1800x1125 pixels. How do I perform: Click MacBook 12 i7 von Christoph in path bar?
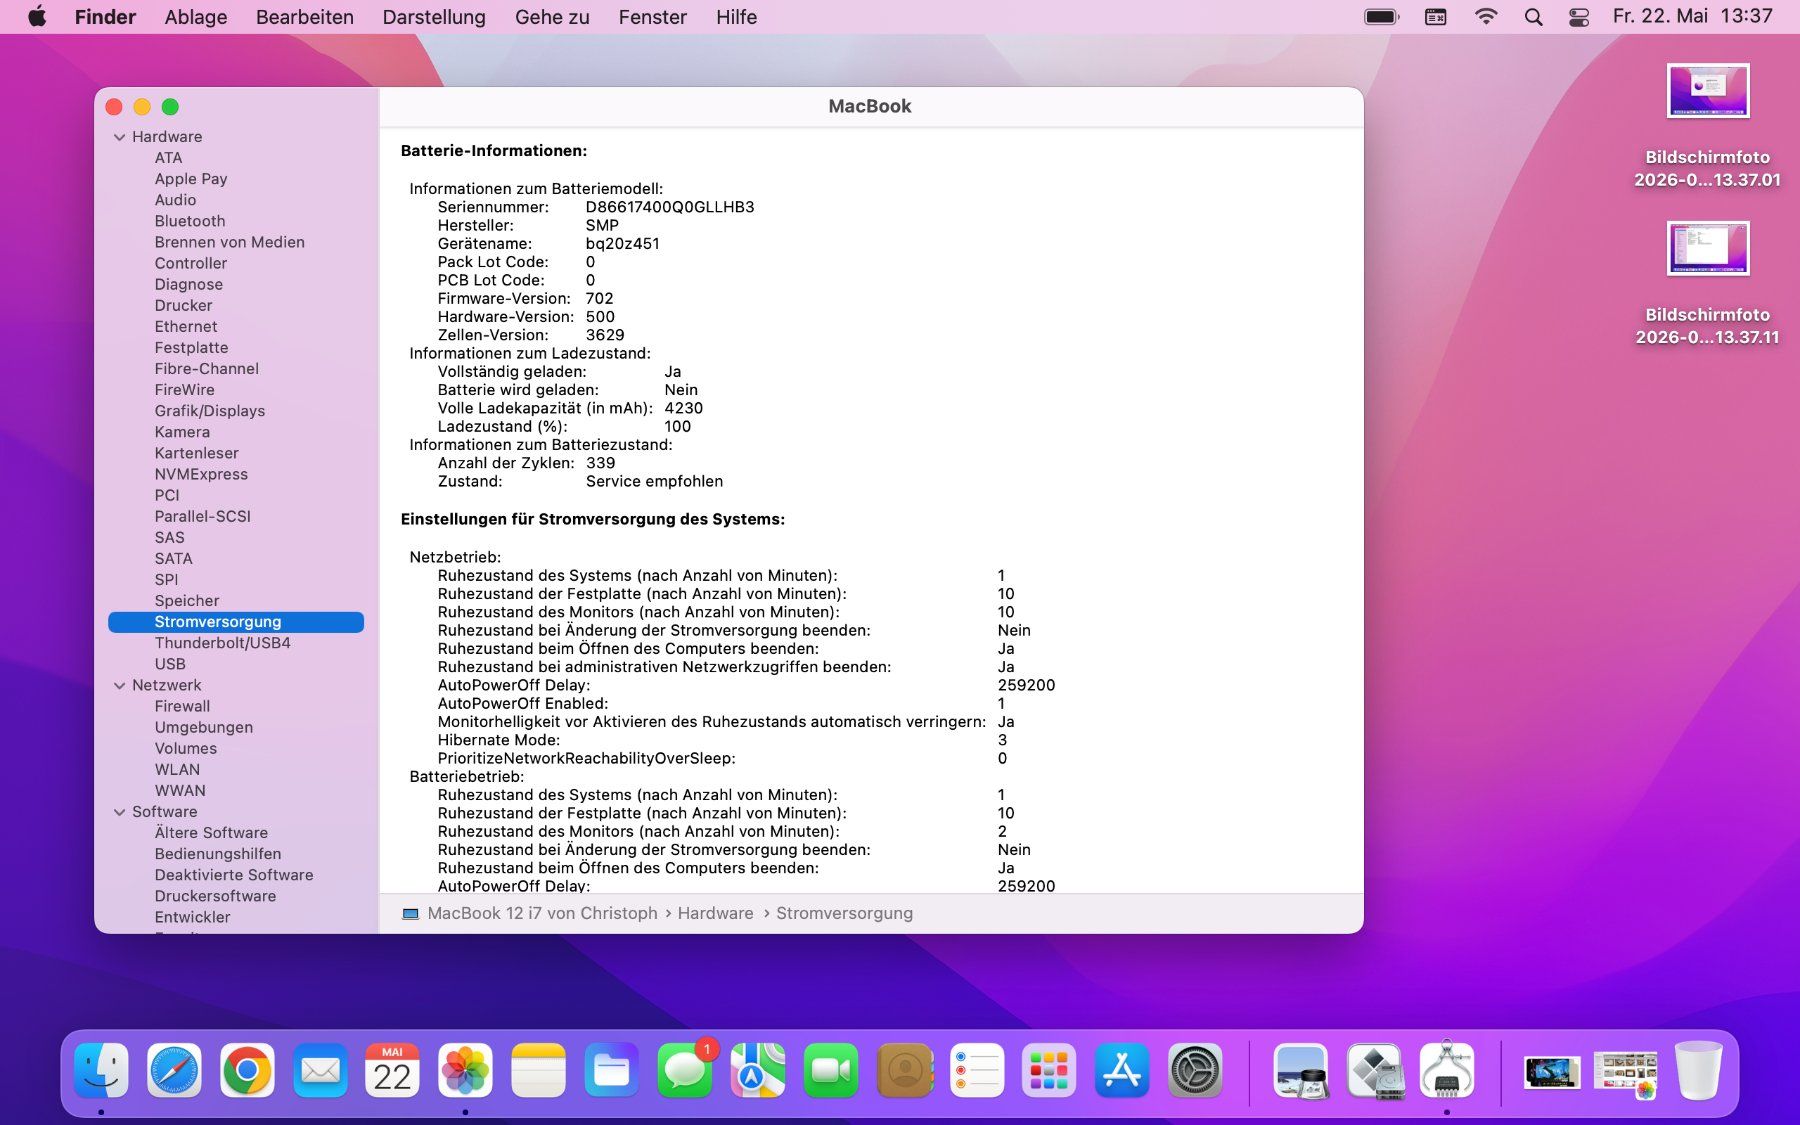coord(531,913)
